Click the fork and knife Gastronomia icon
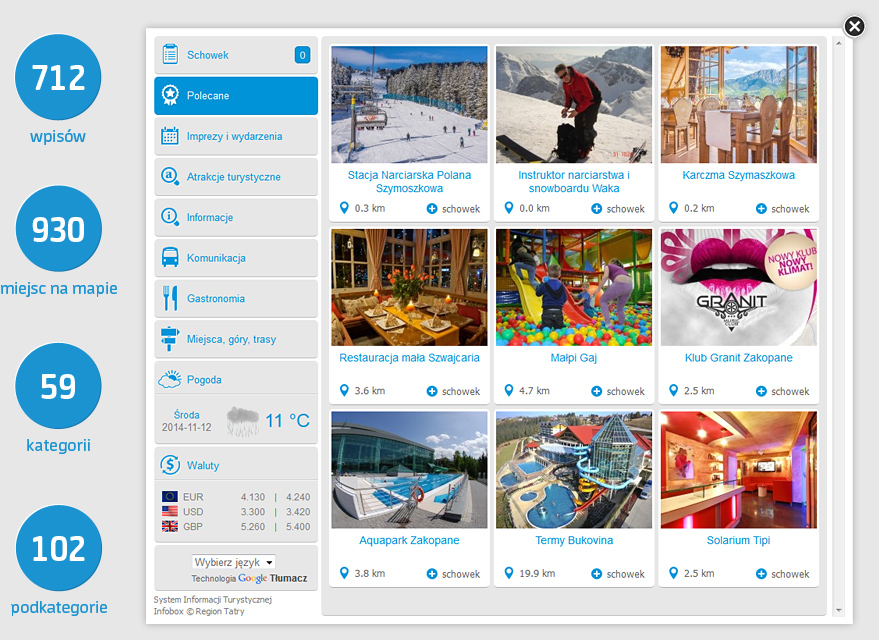This screenshot has width=879, height=640. (170, 298)
